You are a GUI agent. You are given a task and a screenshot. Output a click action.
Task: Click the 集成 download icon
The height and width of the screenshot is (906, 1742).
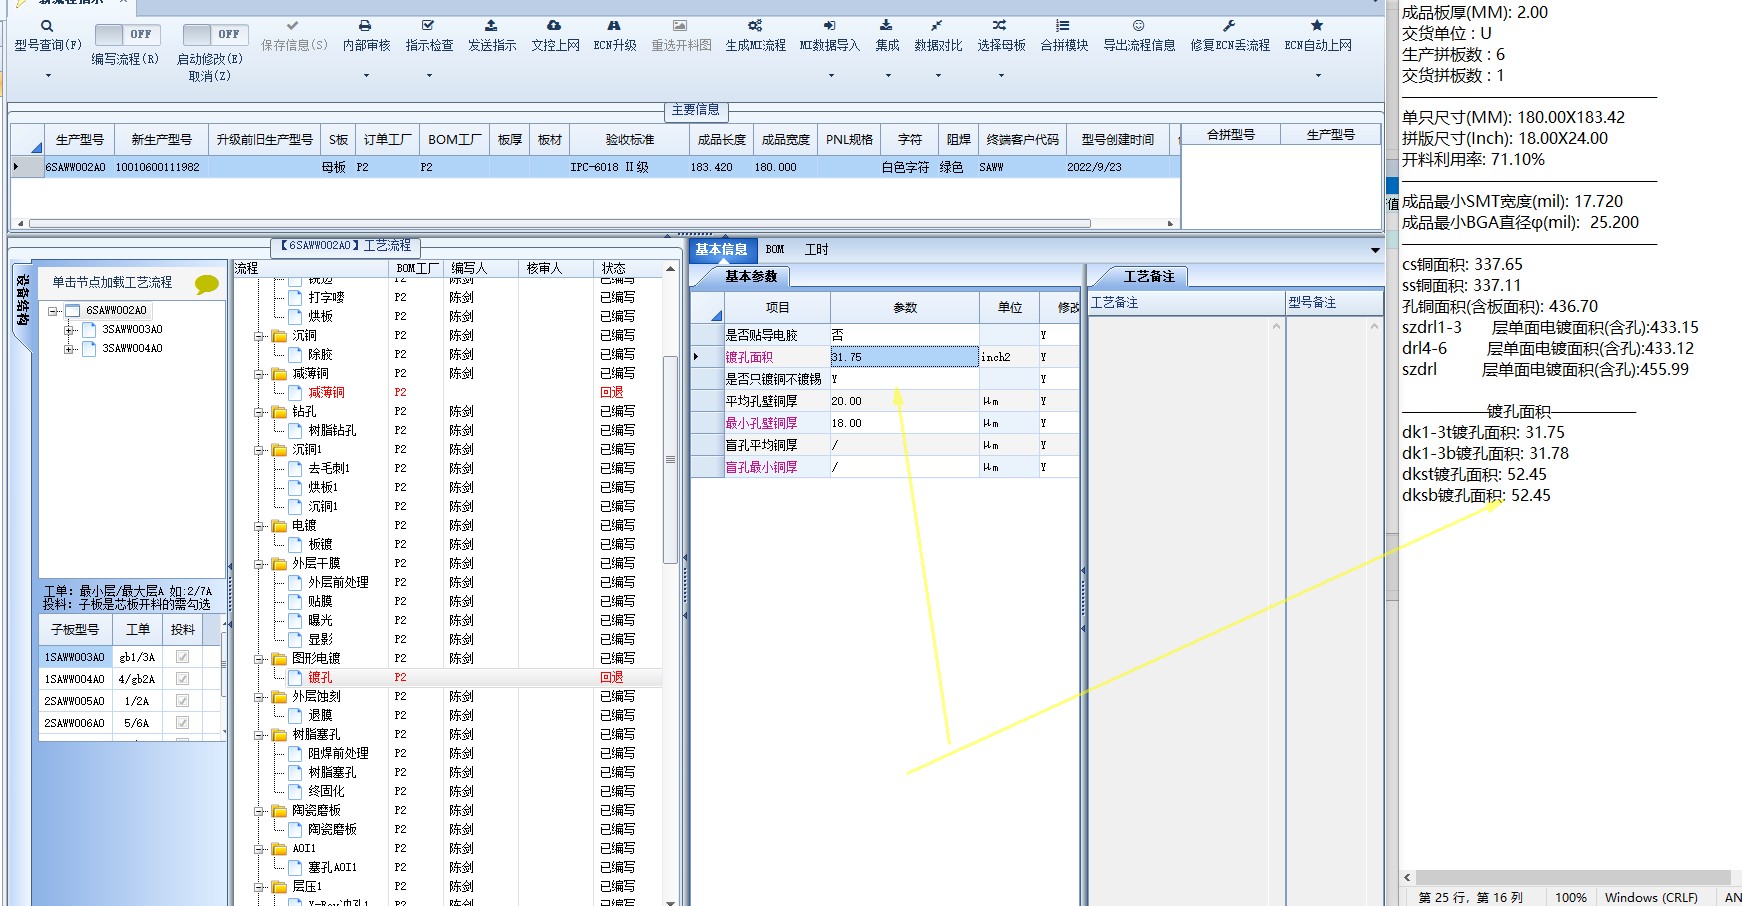886,25
